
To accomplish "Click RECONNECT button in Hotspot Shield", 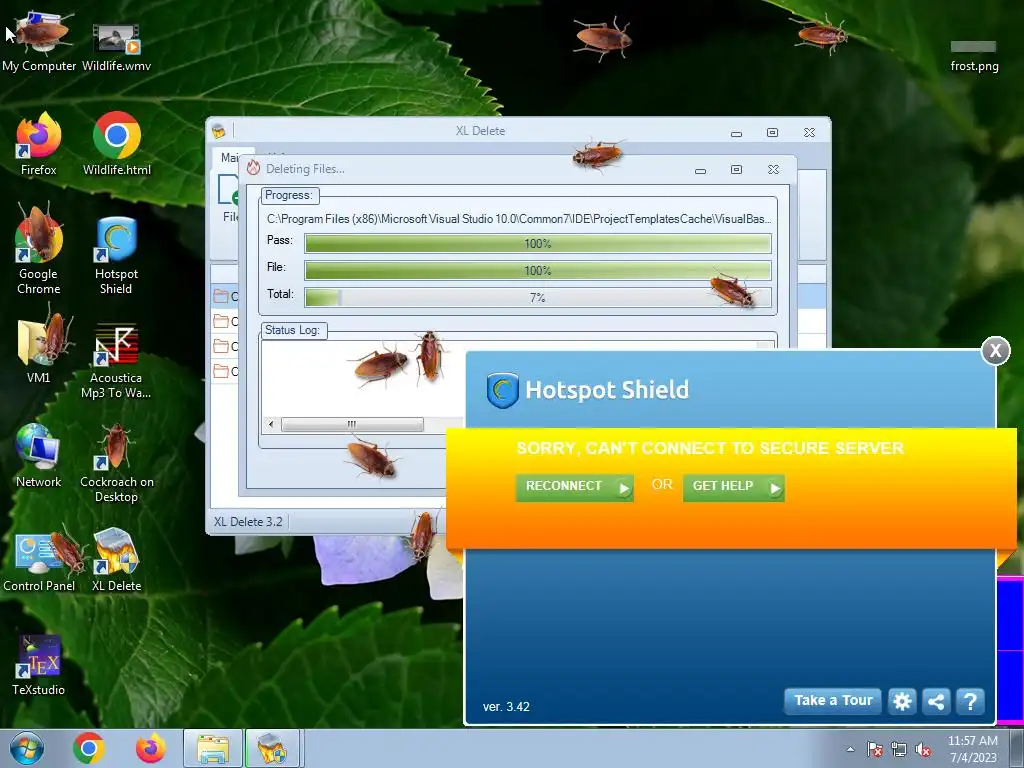I will pos(574,487).
